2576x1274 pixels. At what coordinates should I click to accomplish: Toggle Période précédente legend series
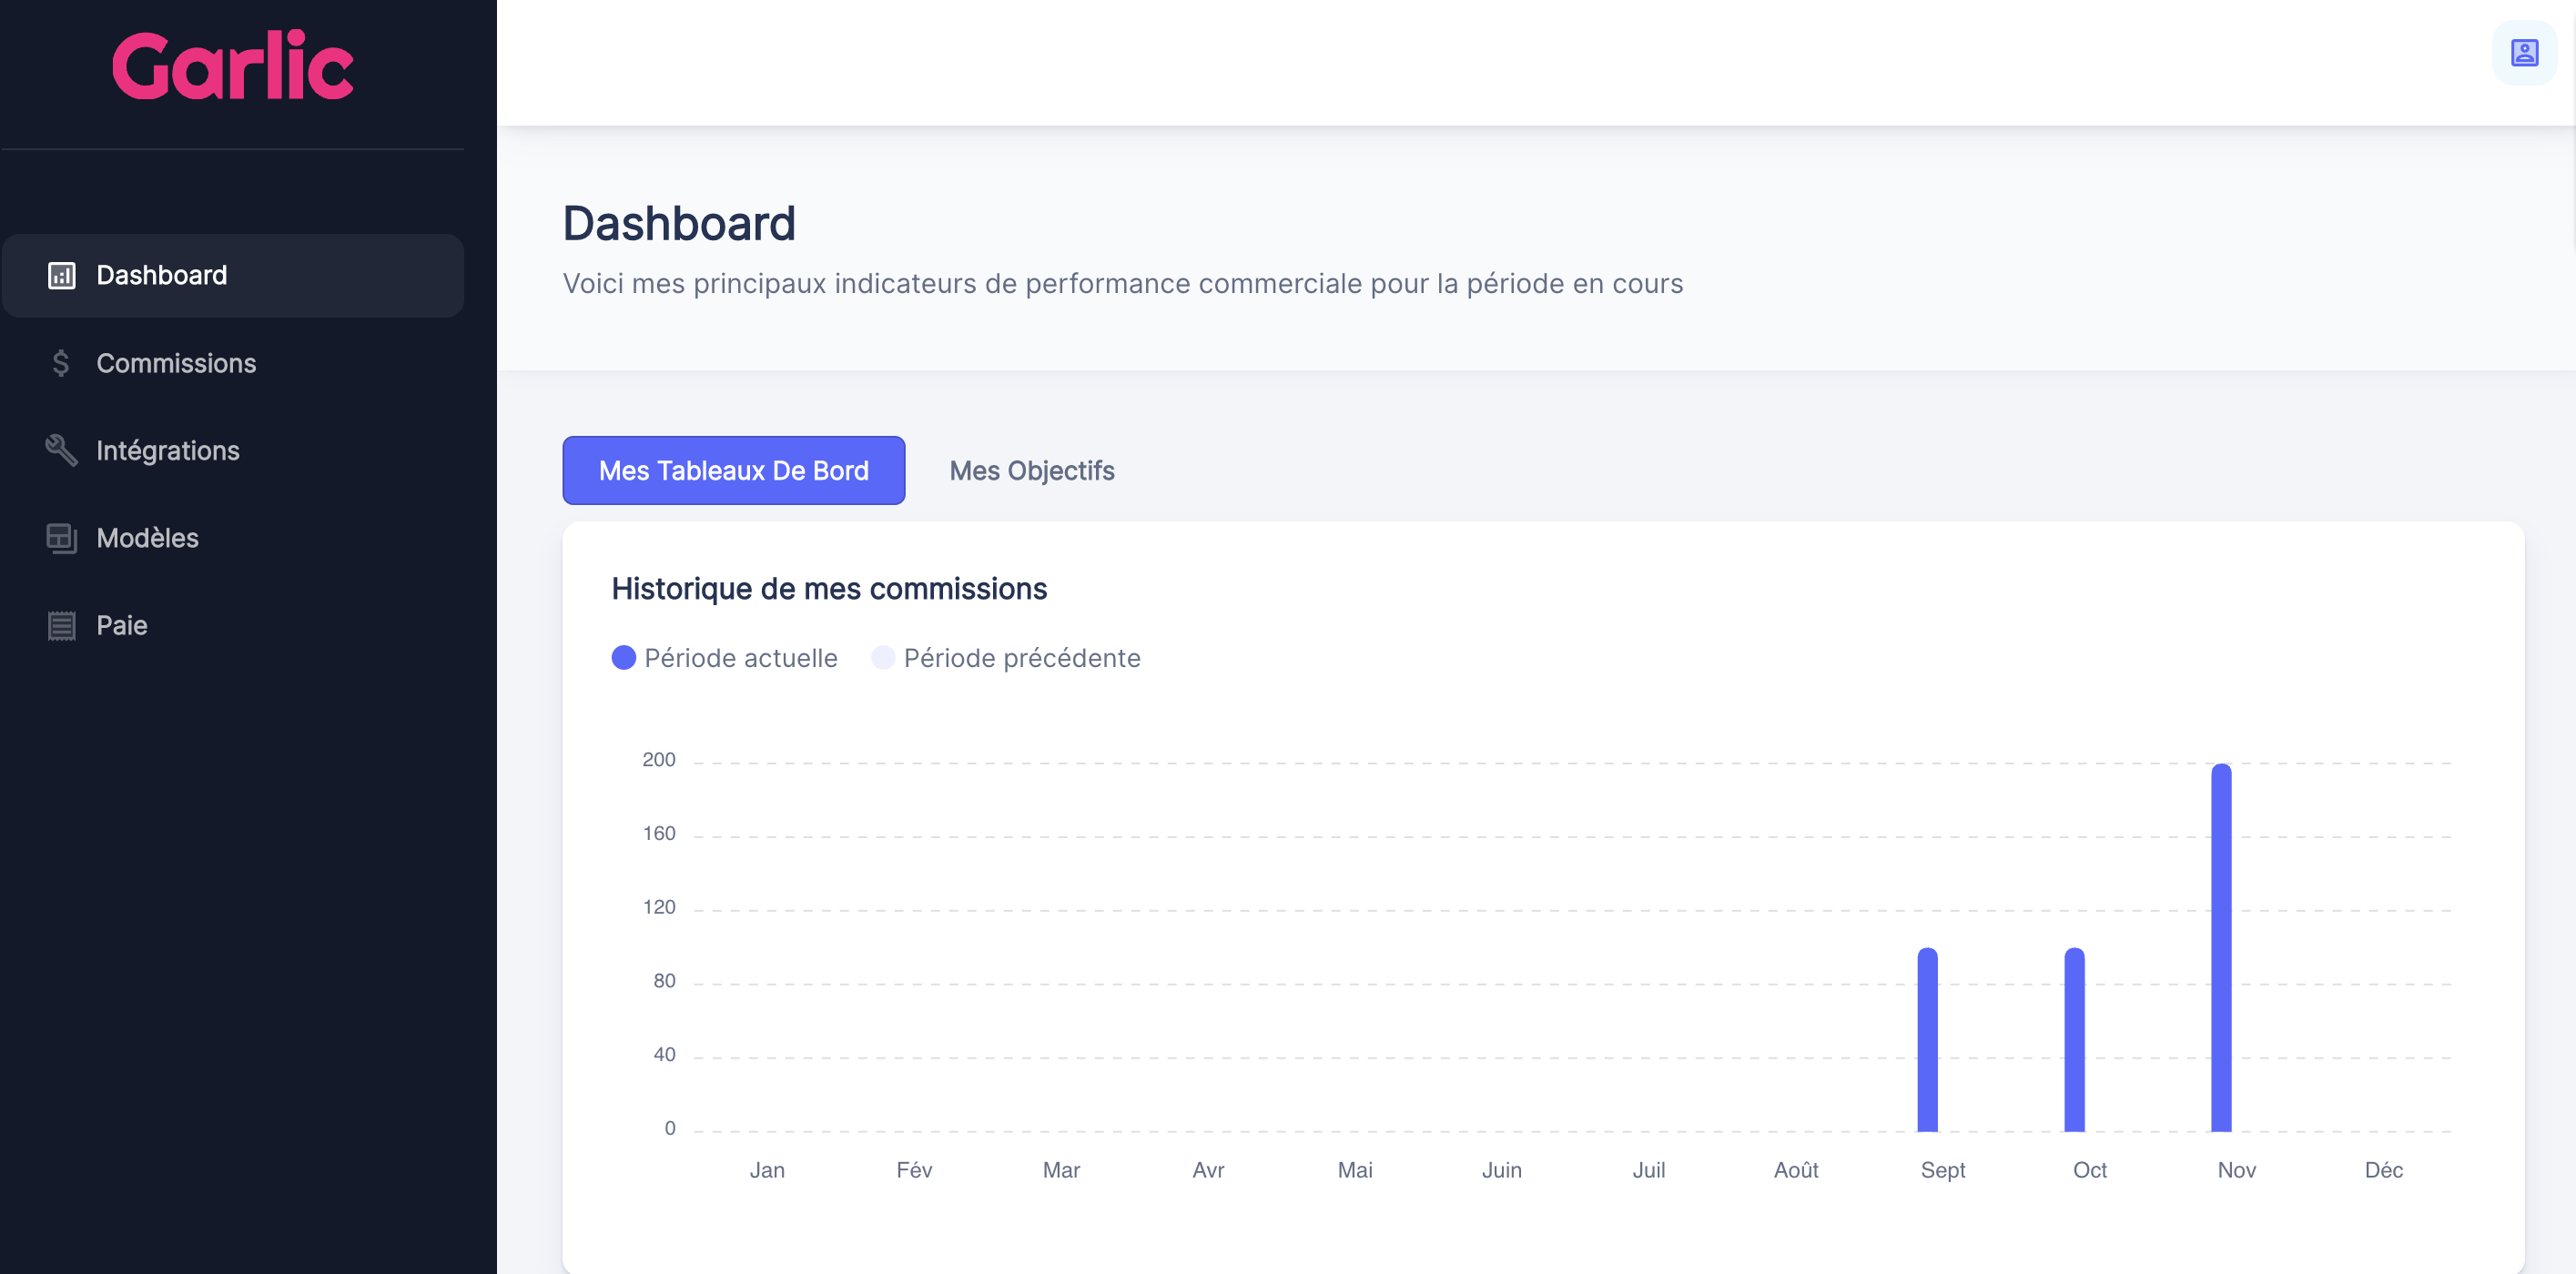tap(1005, 657)
